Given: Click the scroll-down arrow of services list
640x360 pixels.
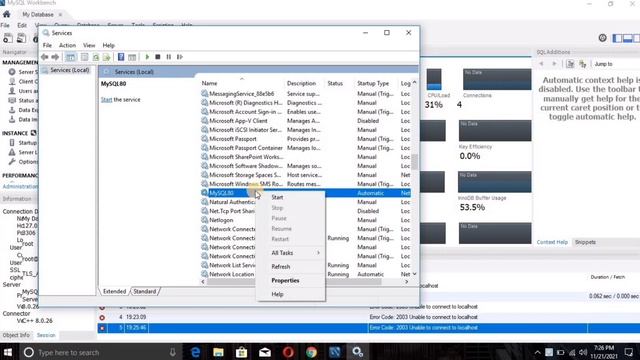Looking at the screenshot, I should 414,274.
